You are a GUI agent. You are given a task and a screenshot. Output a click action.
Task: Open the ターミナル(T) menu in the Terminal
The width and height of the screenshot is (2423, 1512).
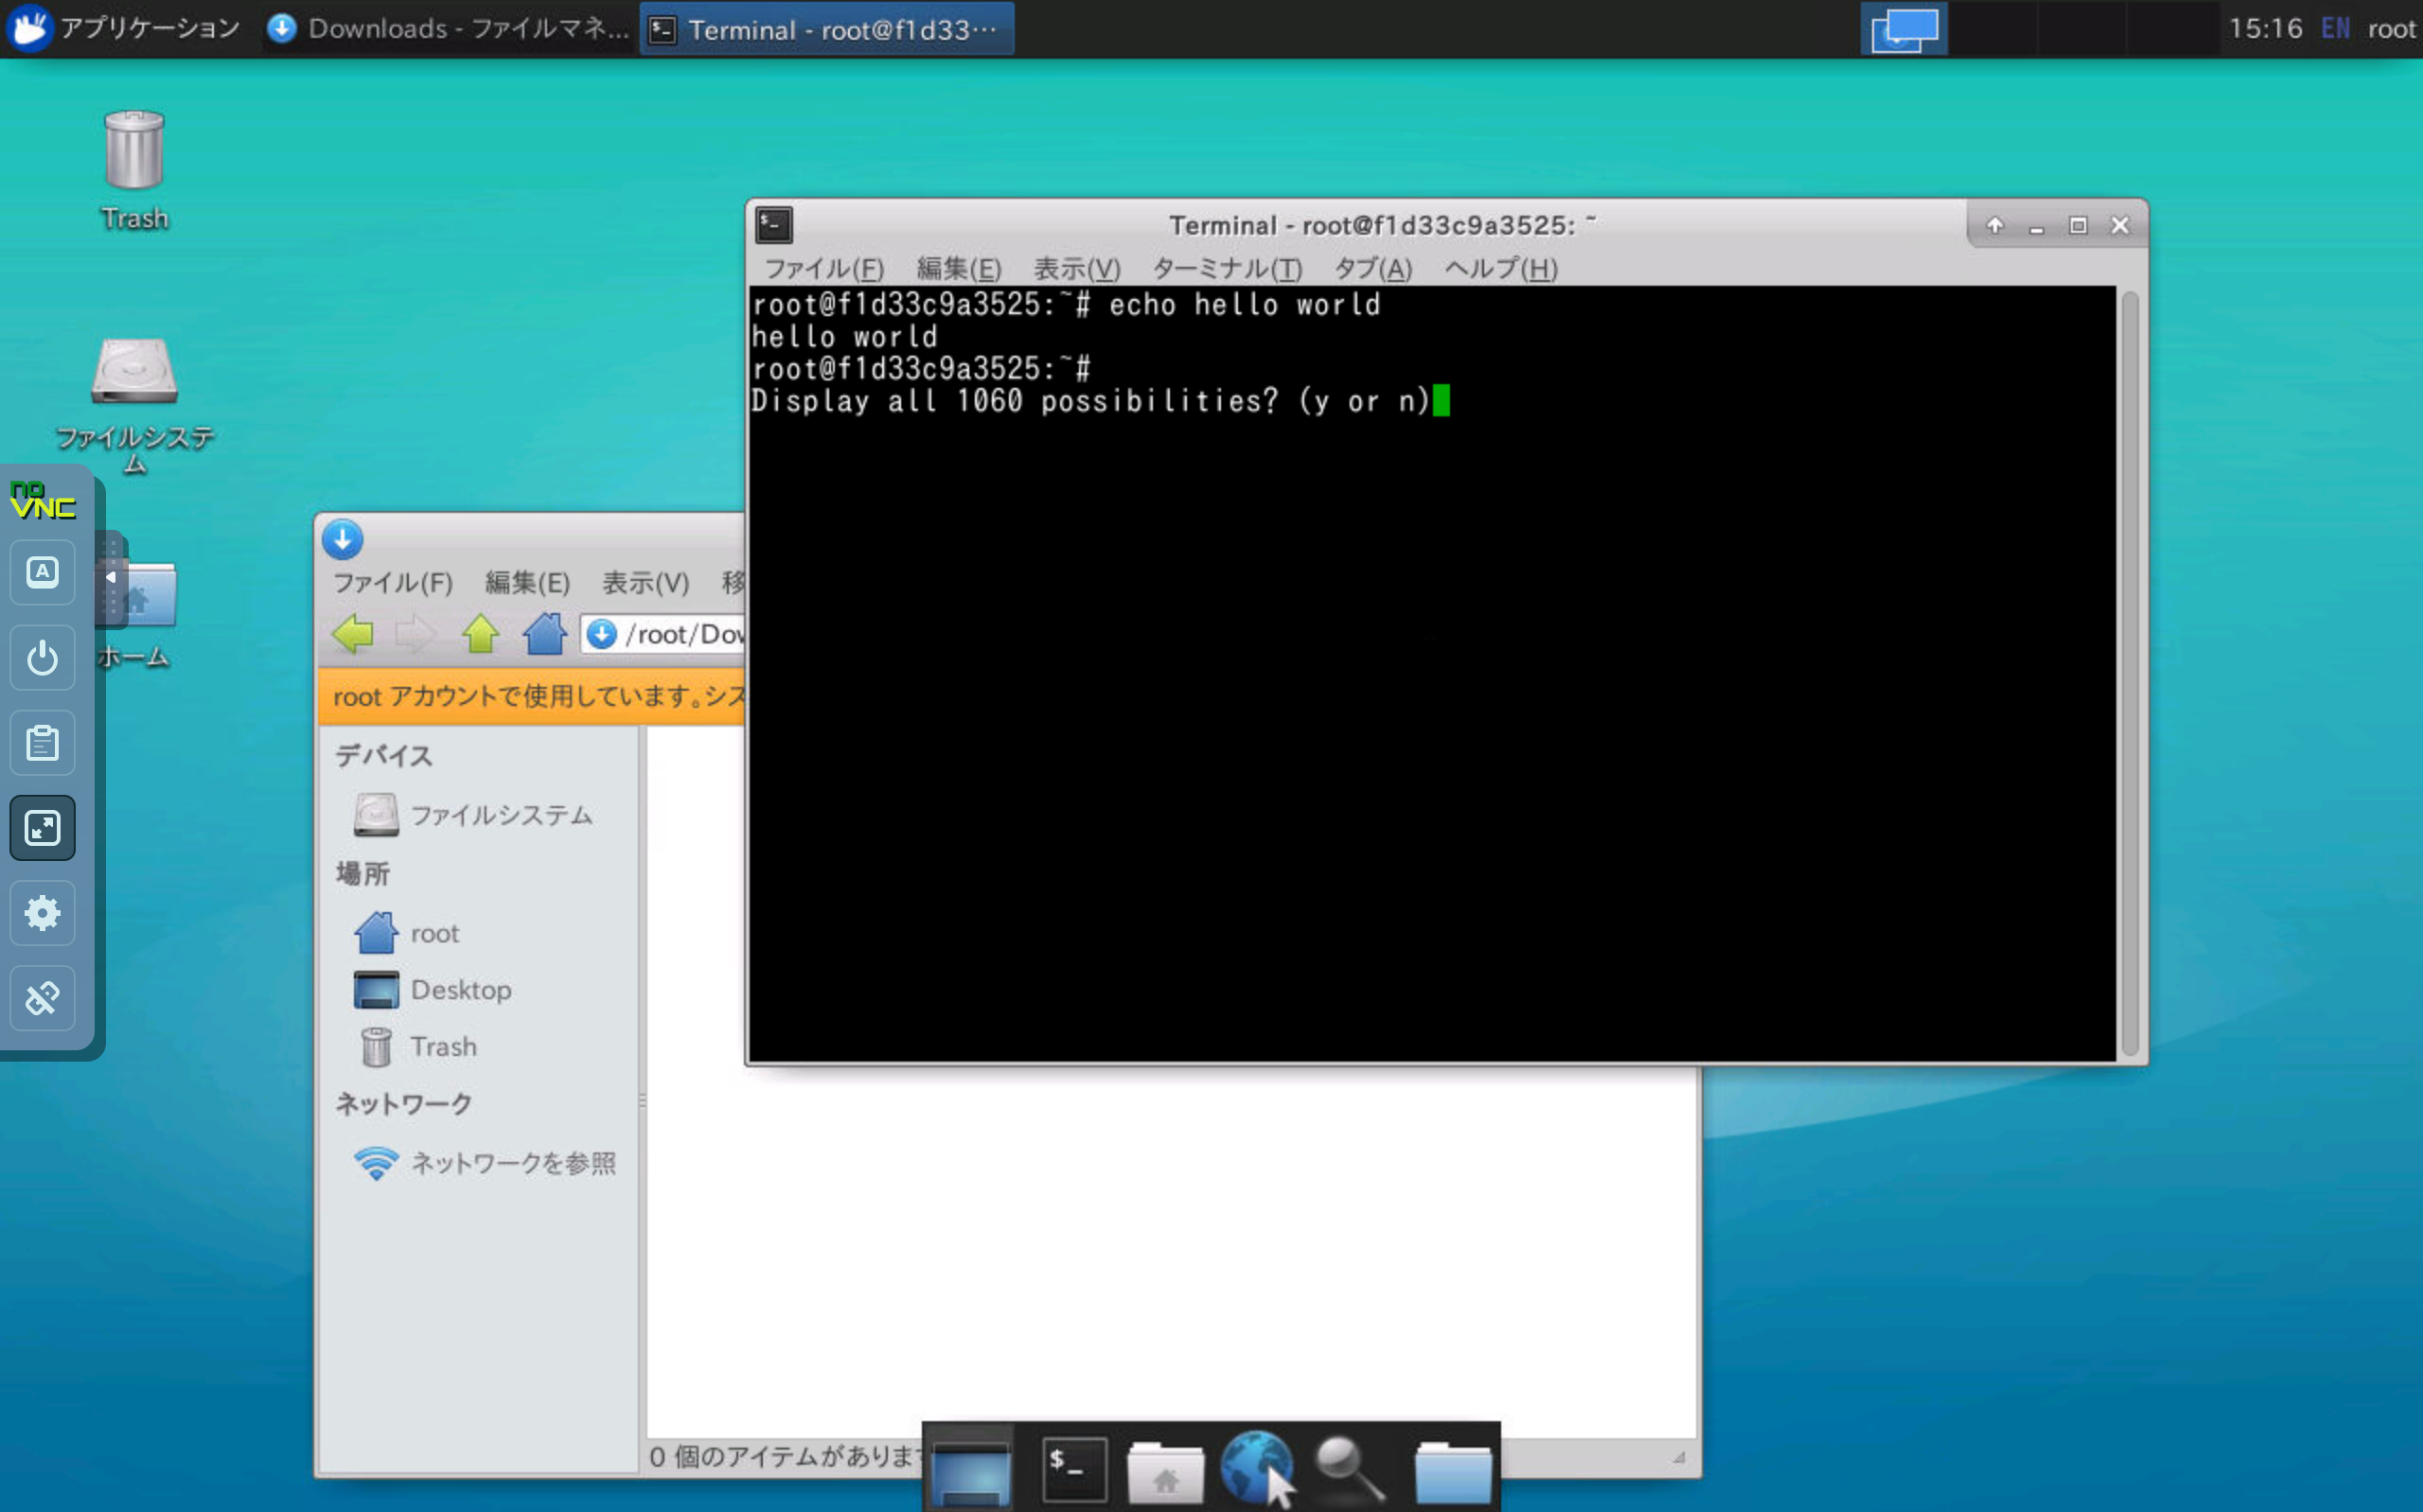(x=1226, y=268)
